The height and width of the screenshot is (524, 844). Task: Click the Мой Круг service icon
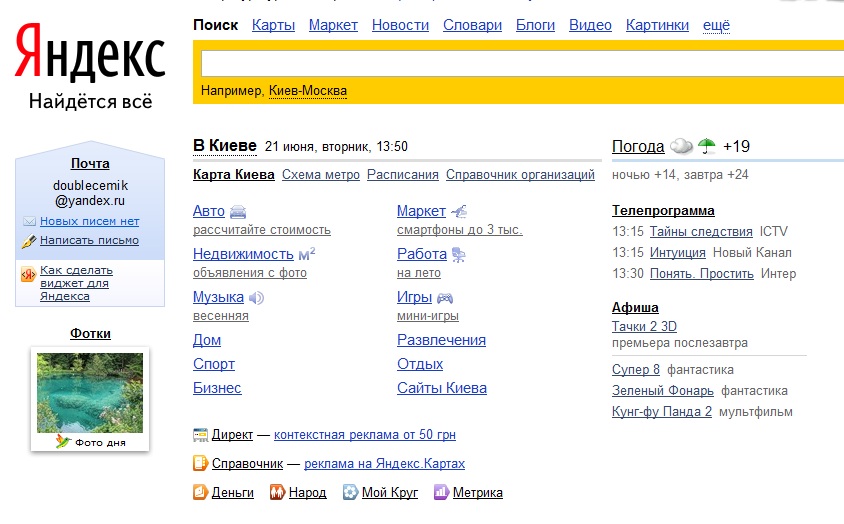[x=350, y=492]
